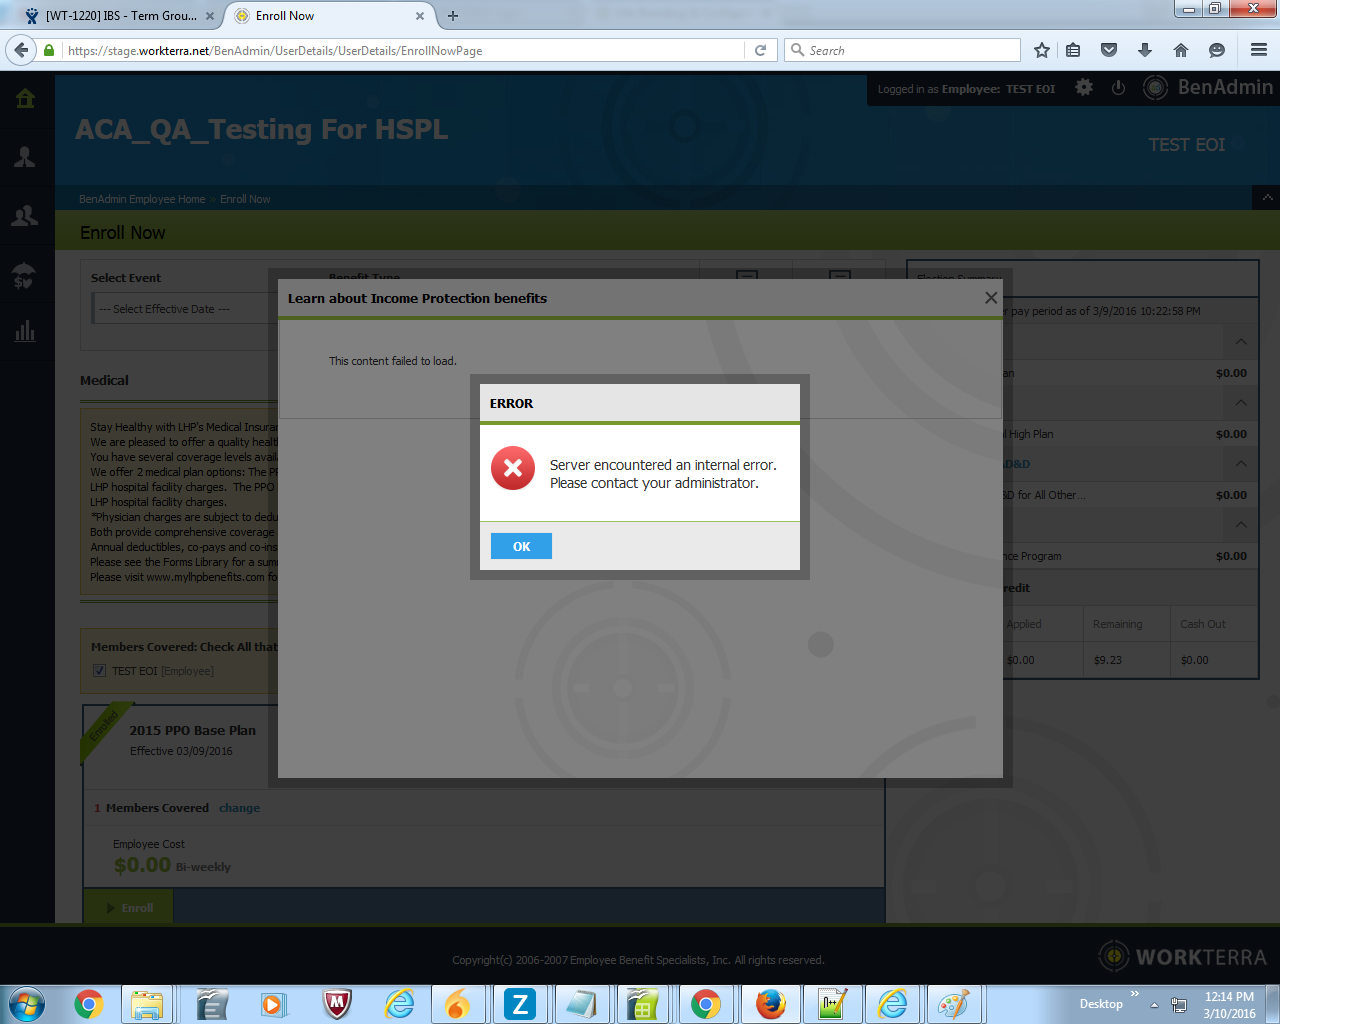
Task: Collapse the first Election Summary section chevron
Action: coord(1240,342)
